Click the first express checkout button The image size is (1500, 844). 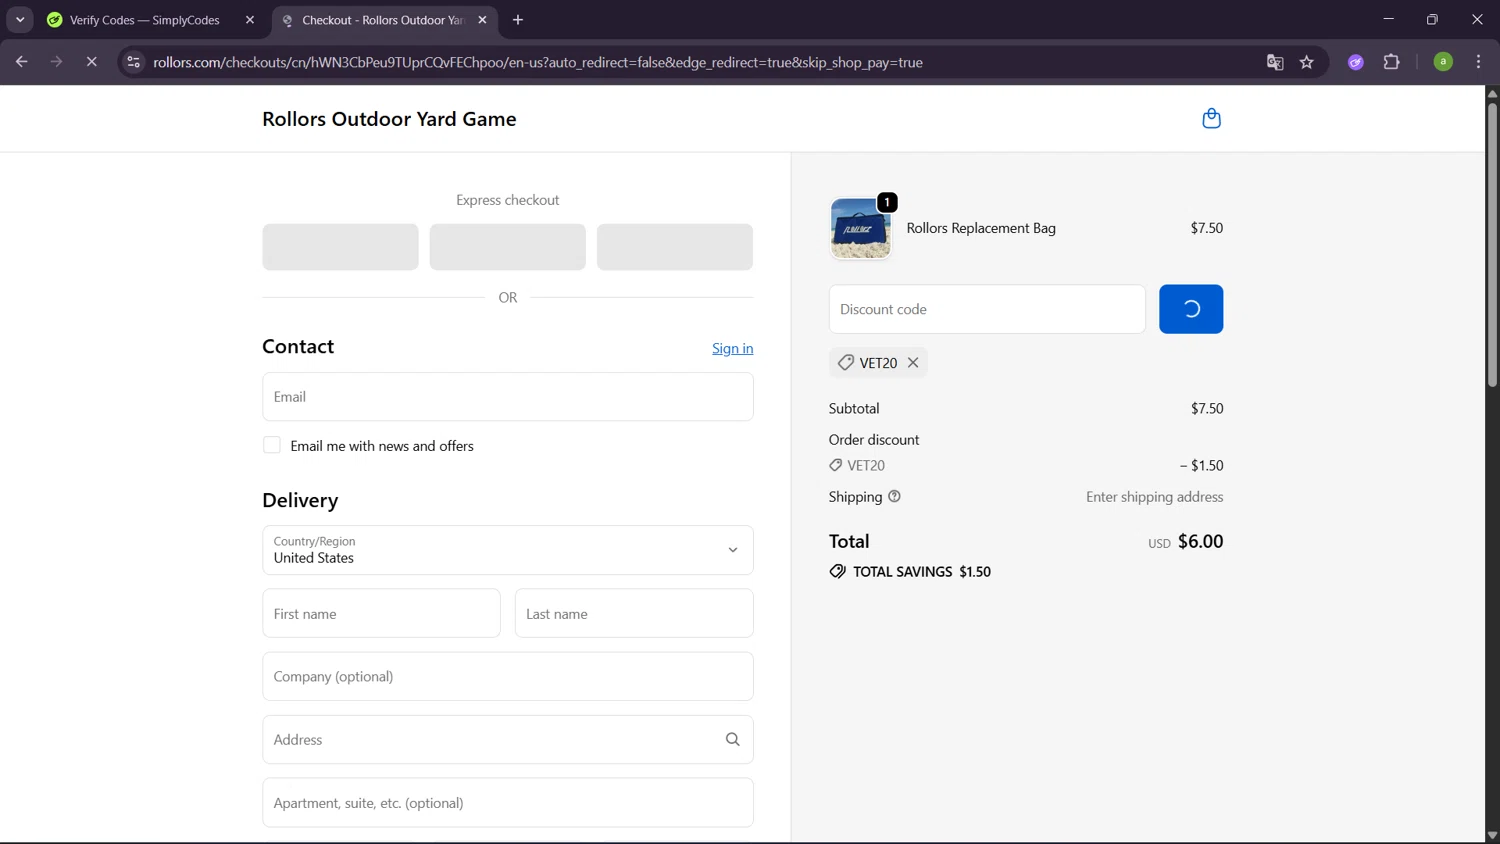tap(340, 247)
